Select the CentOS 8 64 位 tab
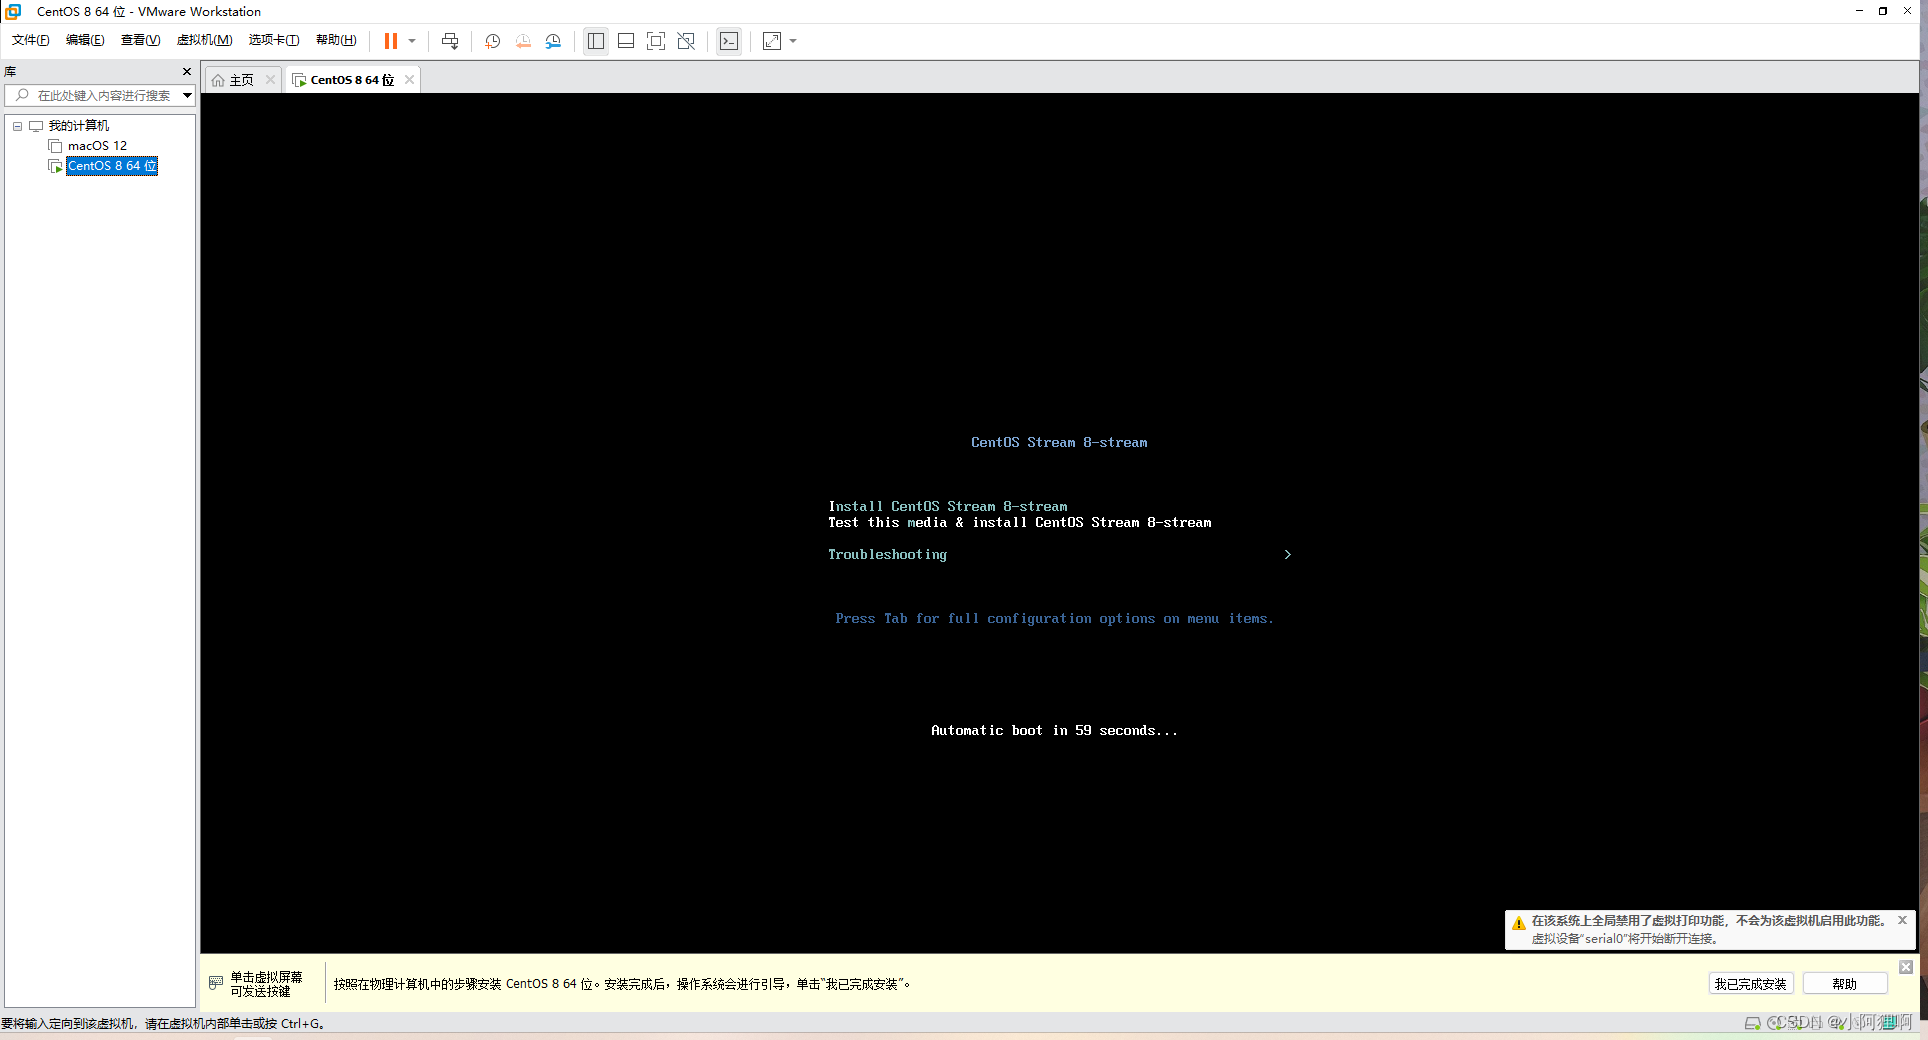 (x=352, y=80)
